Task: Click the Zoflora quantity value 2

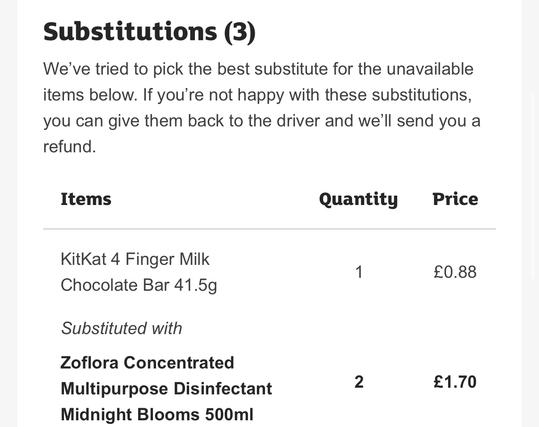Action: [359, 382]
